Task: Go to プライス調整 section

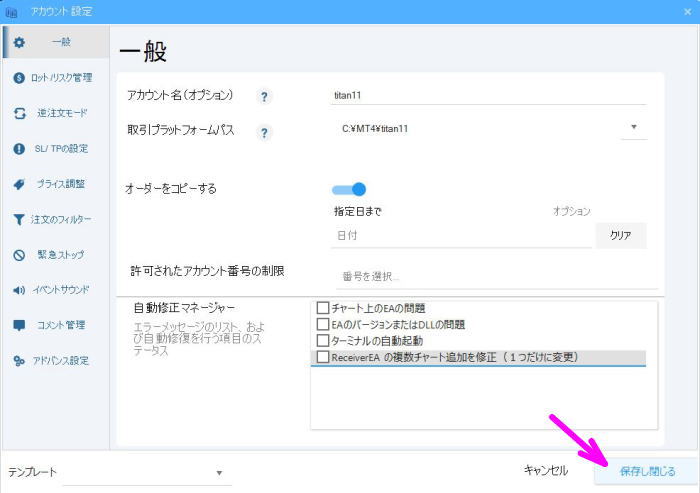Action: [x=55, y=184]
